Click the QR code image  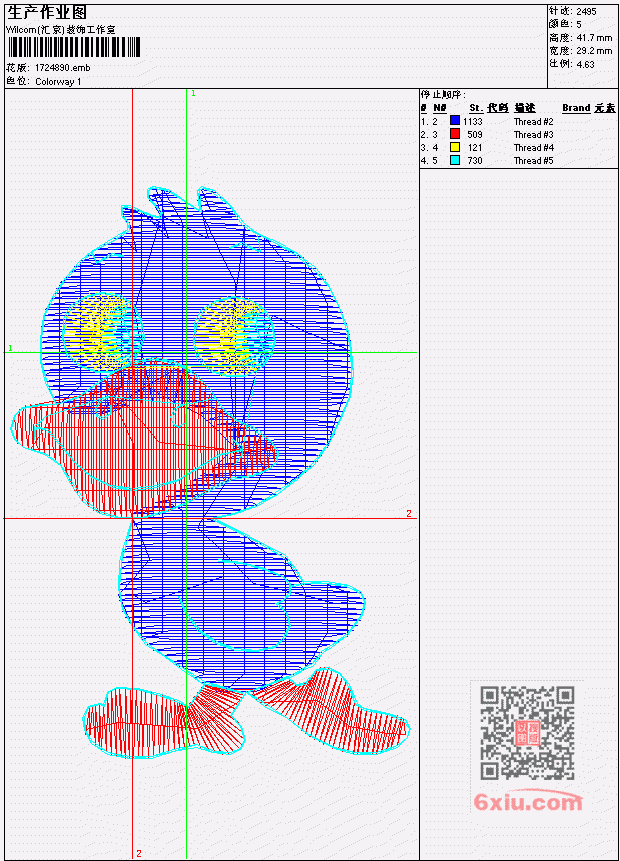[527, 733]
